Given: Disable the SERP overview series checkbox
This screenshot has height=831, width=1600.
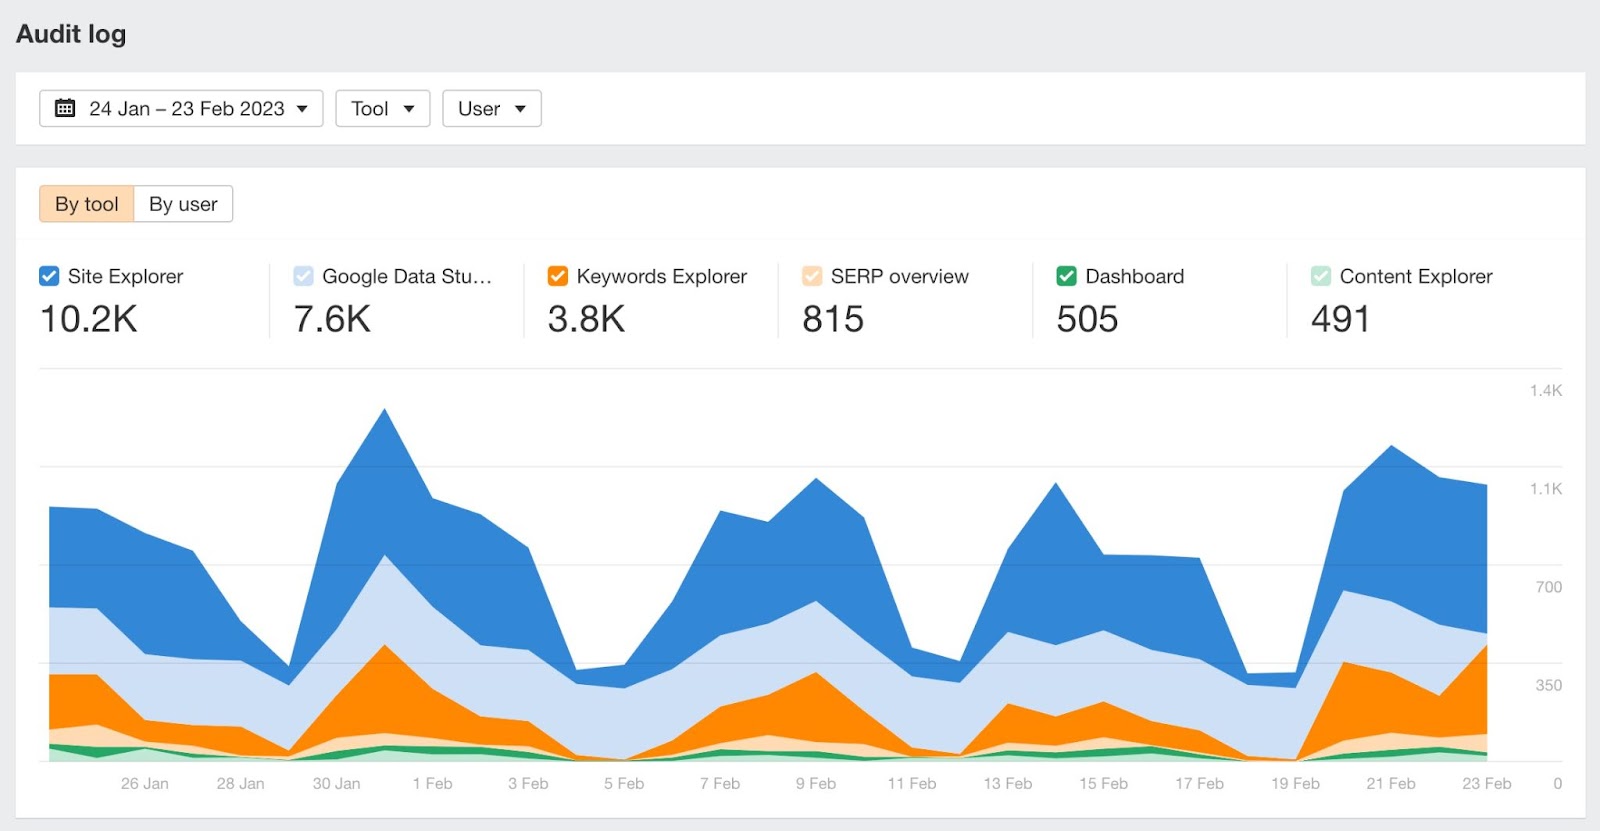Looking at the screenshot, I should pos(812,276).
